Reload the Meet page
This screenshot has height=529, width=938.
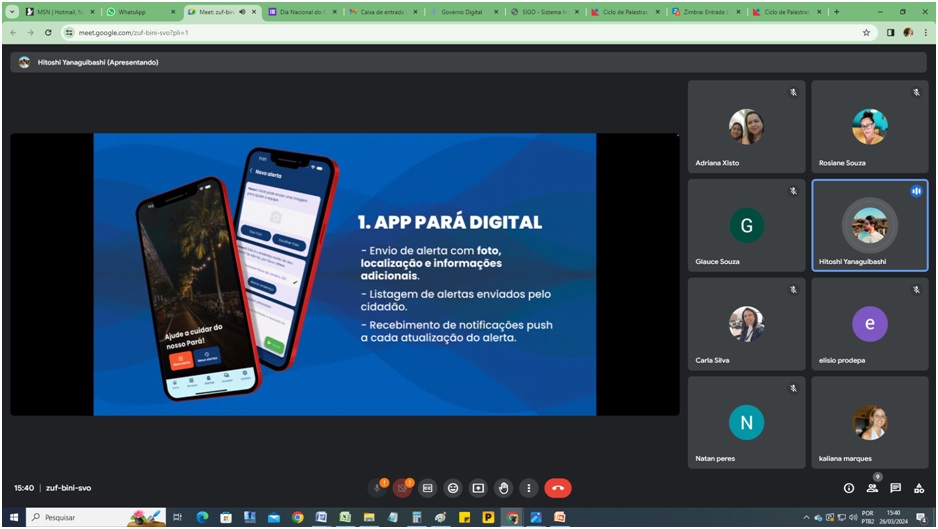point(48,33)
